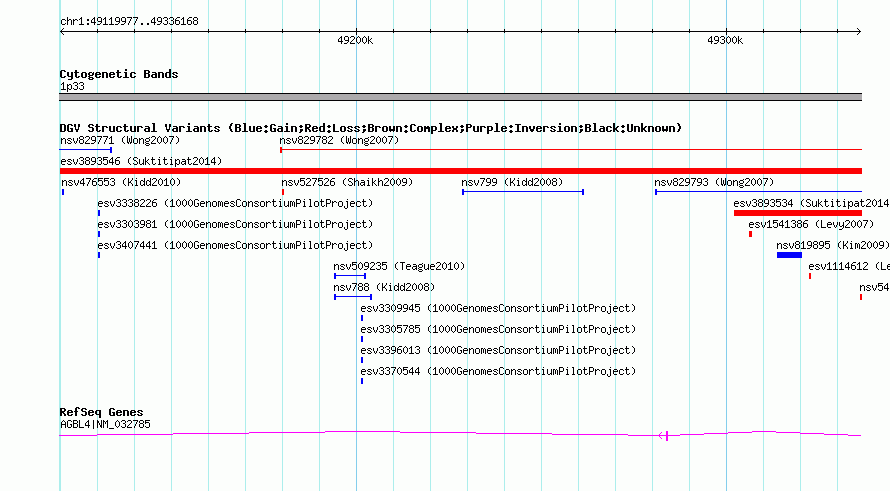Open variant esv3396013 from 1000GenomesConsortiumPilotProject
Viewport: 890px width, 491px height.
(x=498, y=350)
